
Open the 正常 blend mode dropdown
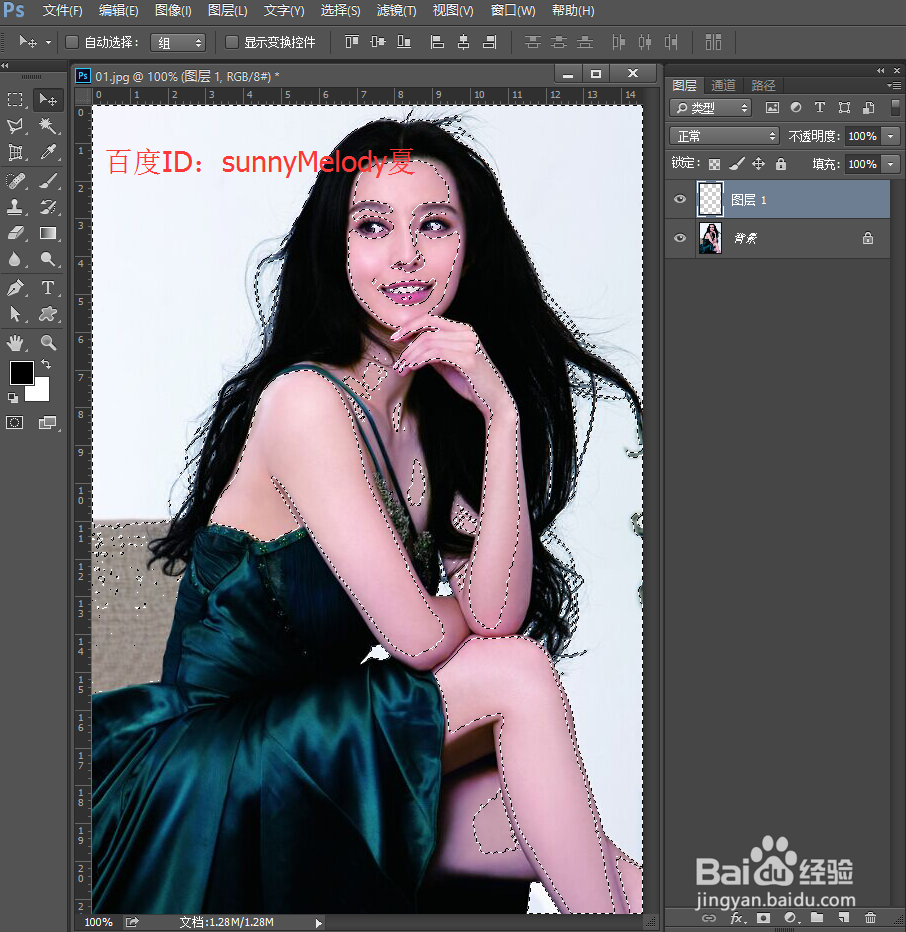point(724,136)
